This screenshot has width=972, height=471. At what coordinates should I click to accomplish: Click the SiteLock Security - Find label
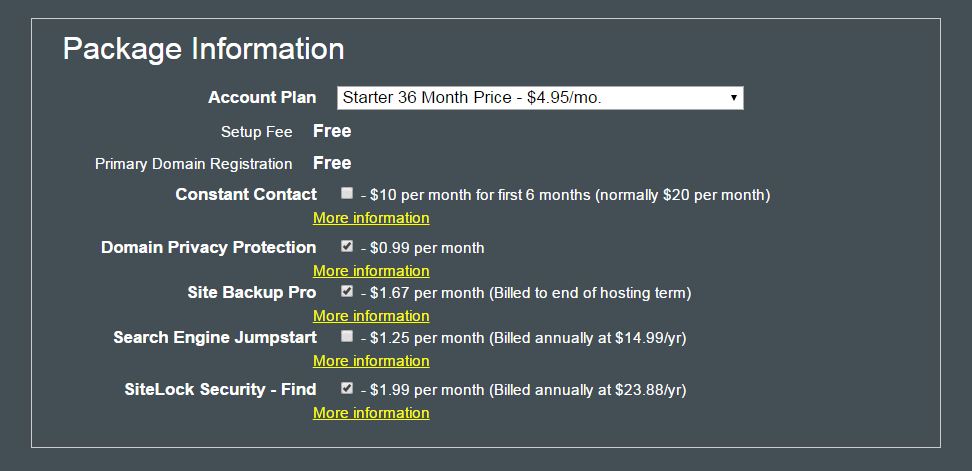tap(220, 389)
